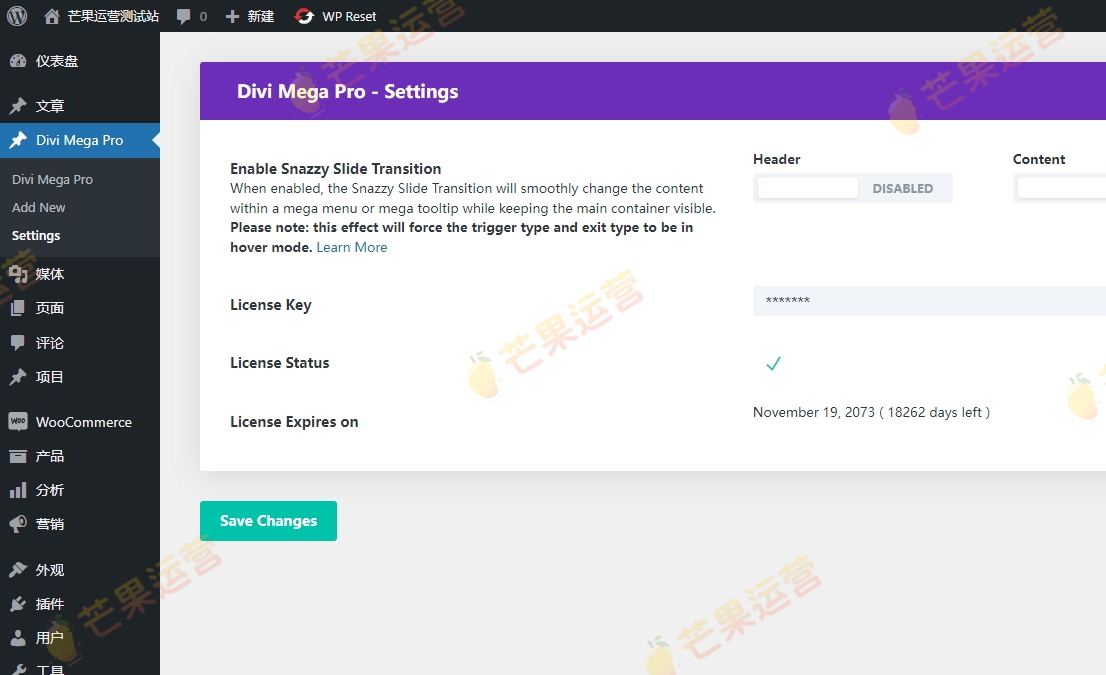Screen dimensions: 1106x675
Task: Click the WordPress logo in the admin bar
Action: [x=16, y=16]
